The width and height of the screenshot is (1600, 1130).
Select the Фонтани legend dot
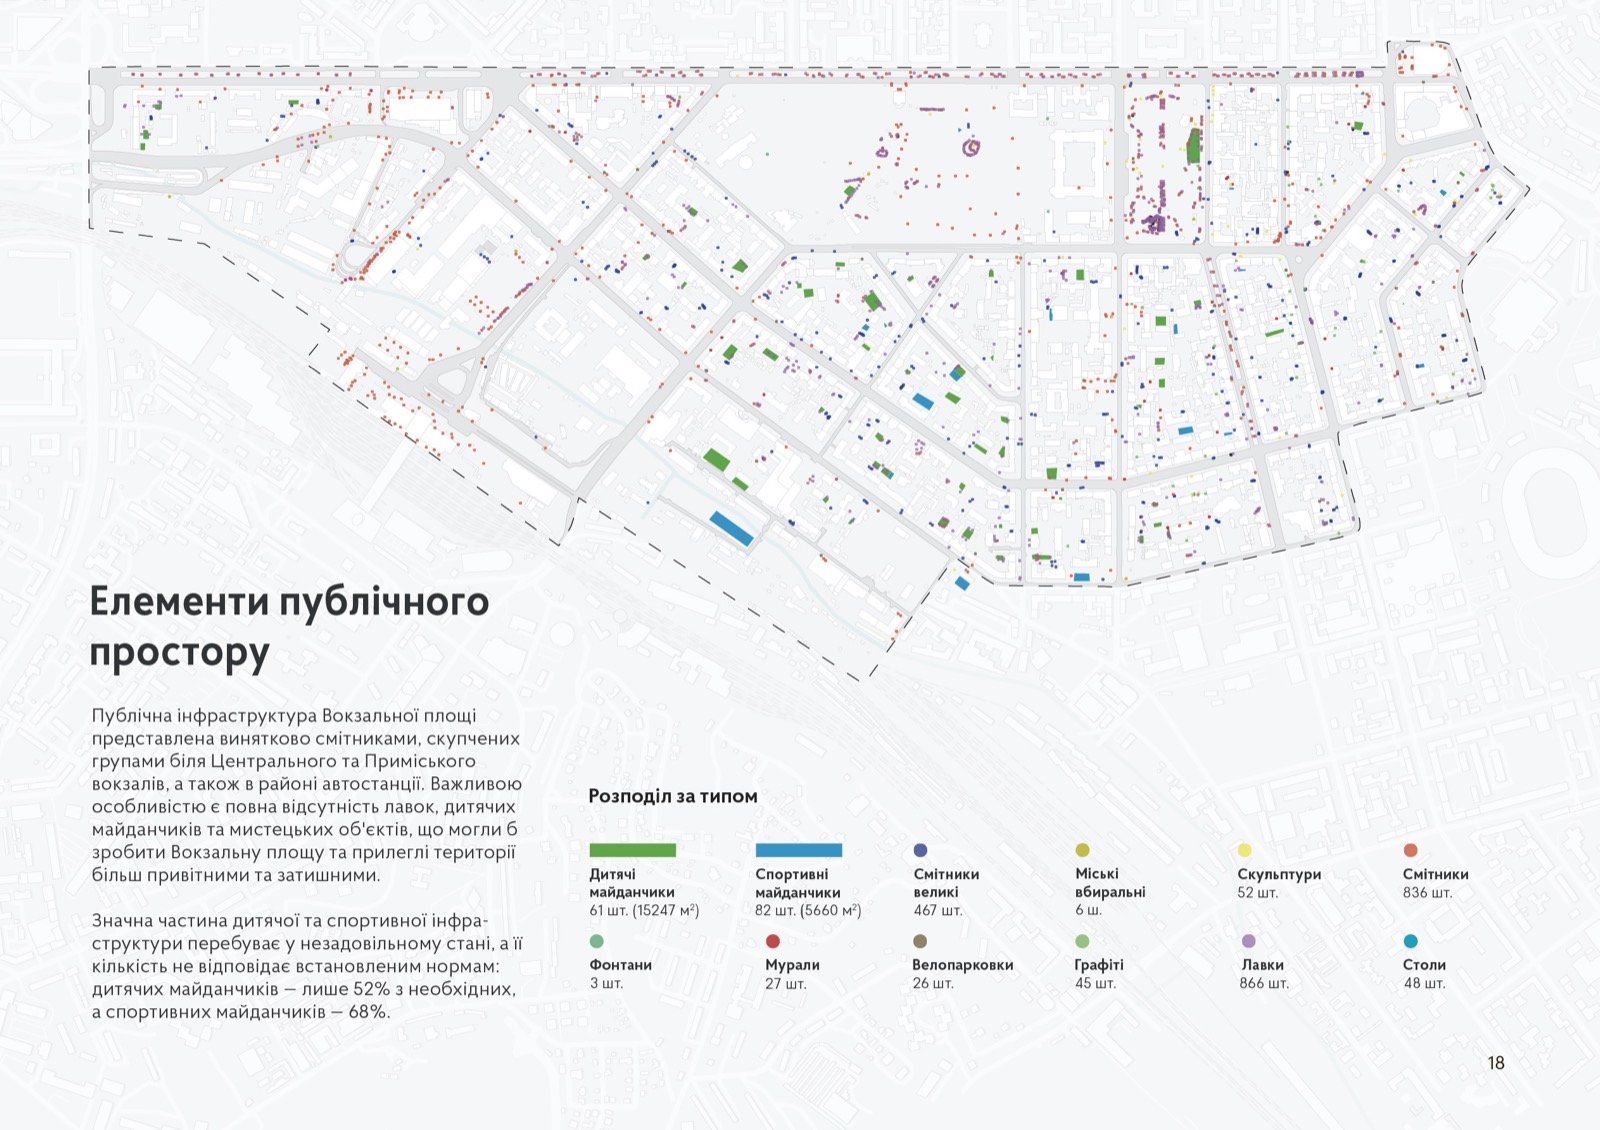[597, 941]
